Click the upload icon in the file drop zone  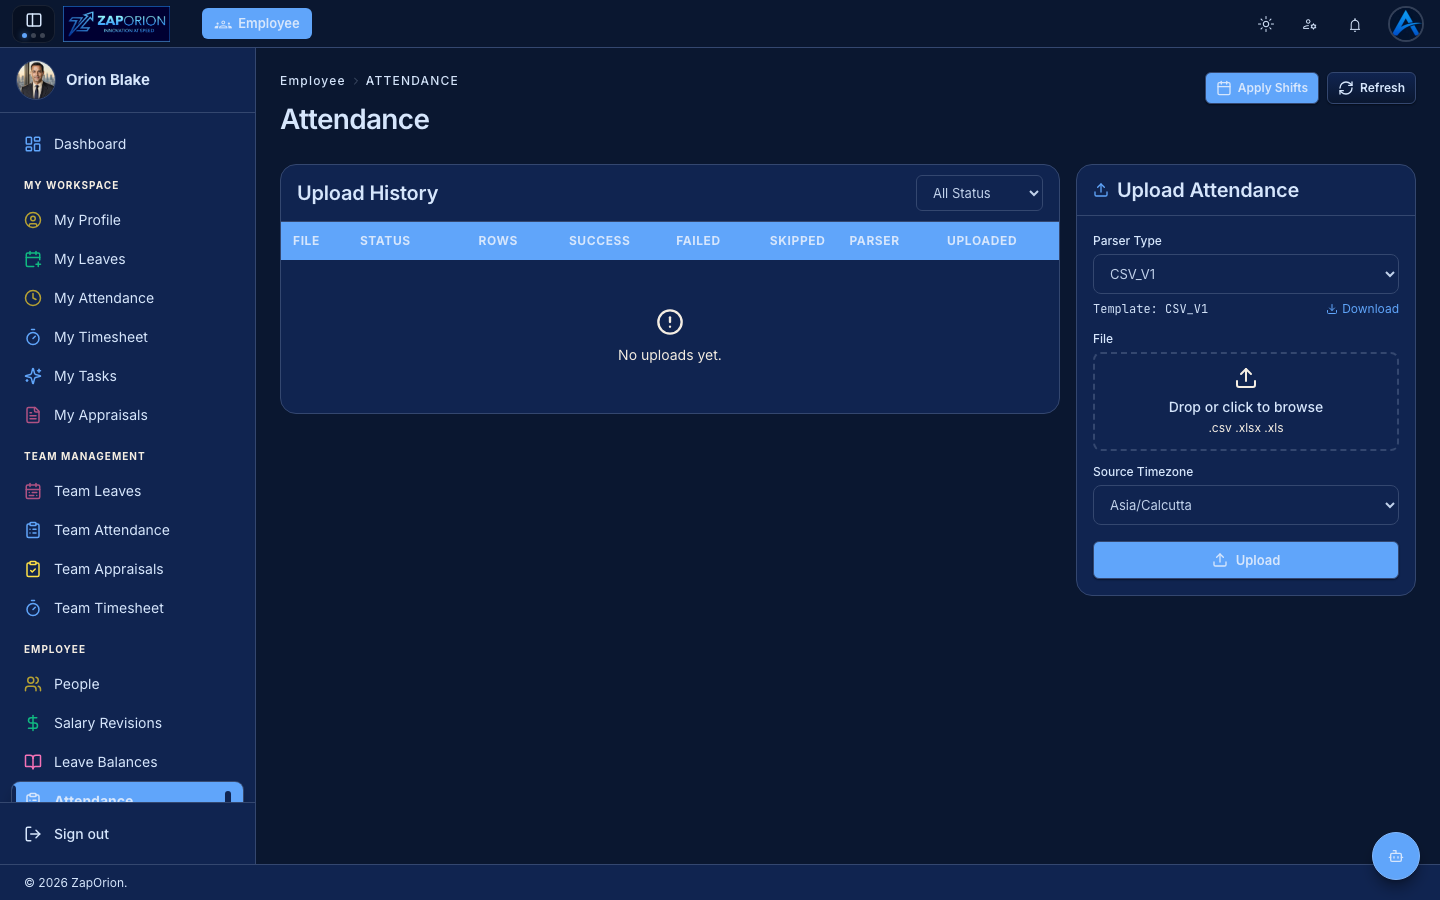[1246, 378]
